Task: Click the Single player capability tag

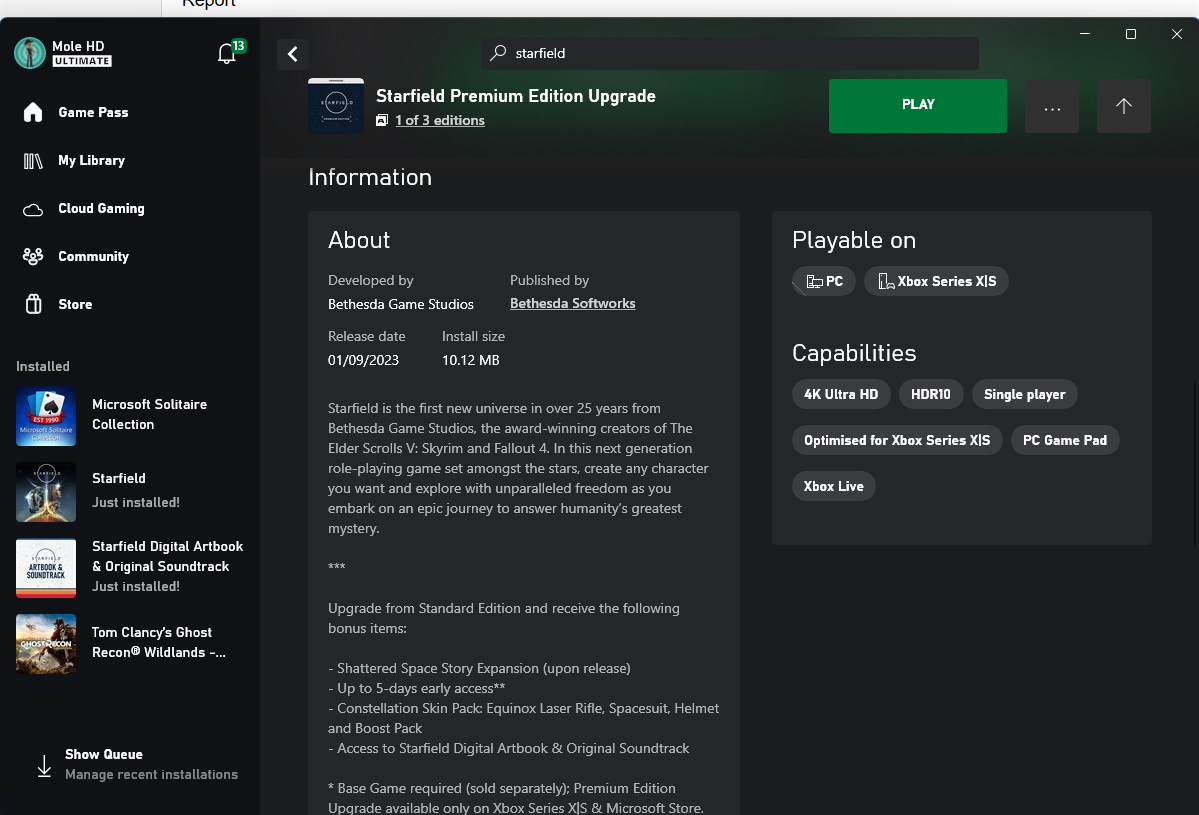Action: (1025, 395)
